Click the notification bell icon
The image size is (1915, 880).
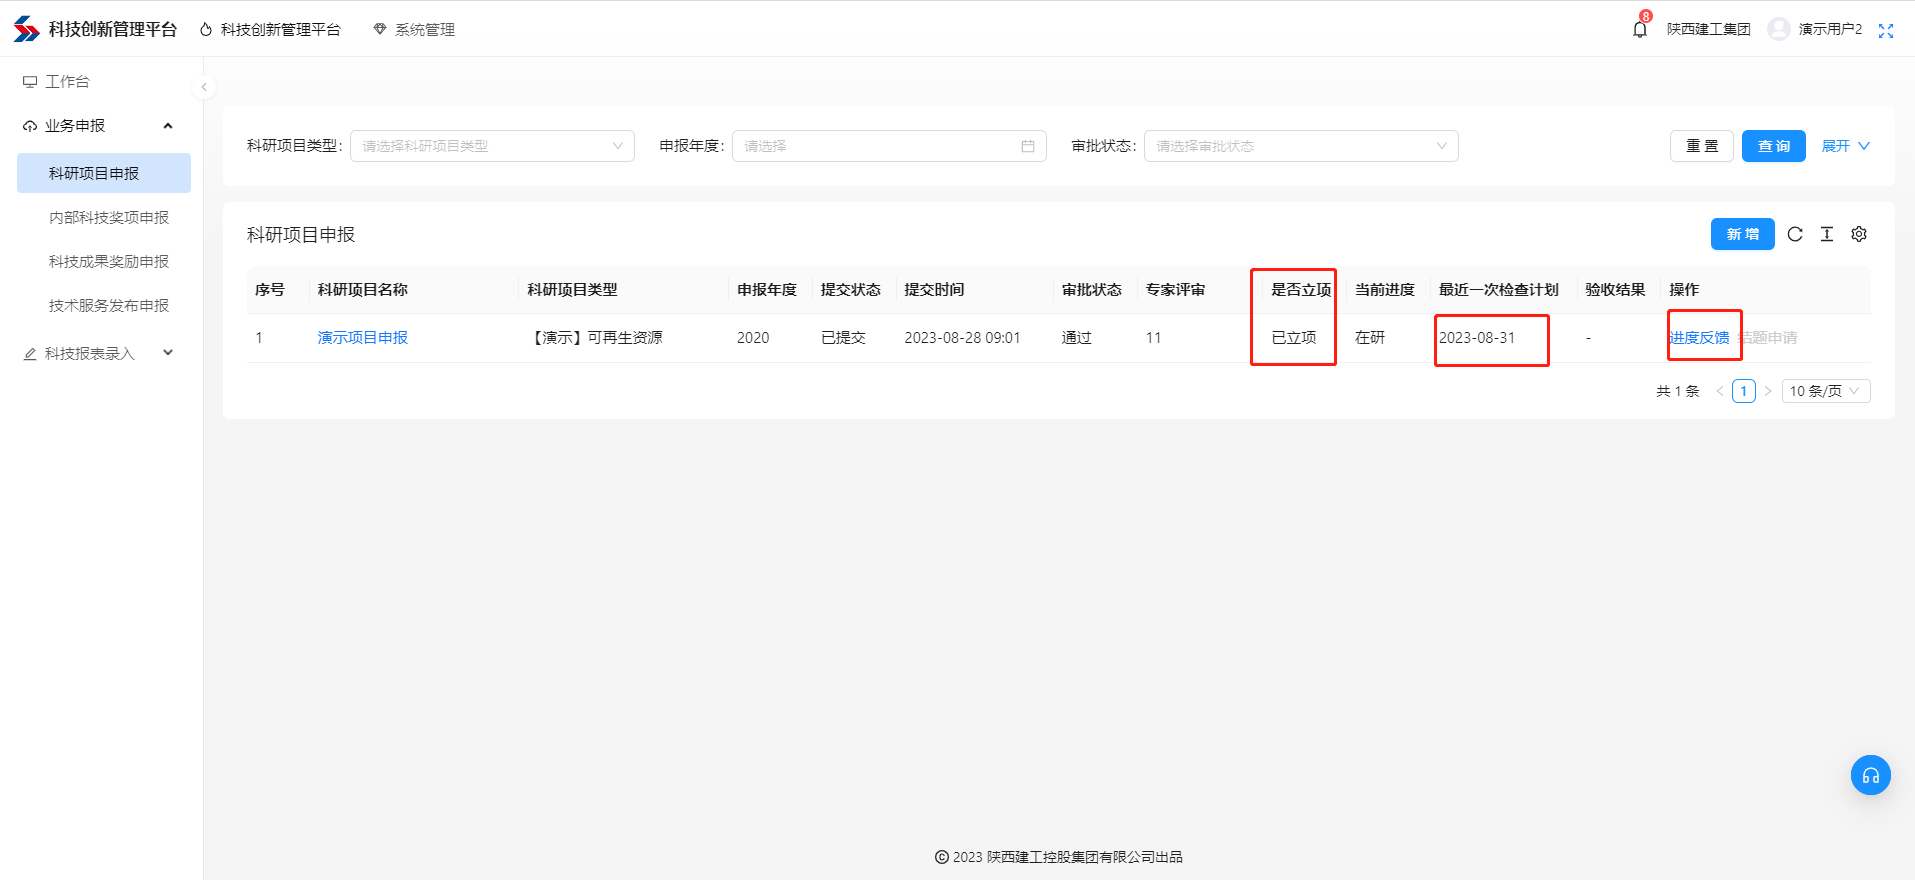coord(1639,29)
